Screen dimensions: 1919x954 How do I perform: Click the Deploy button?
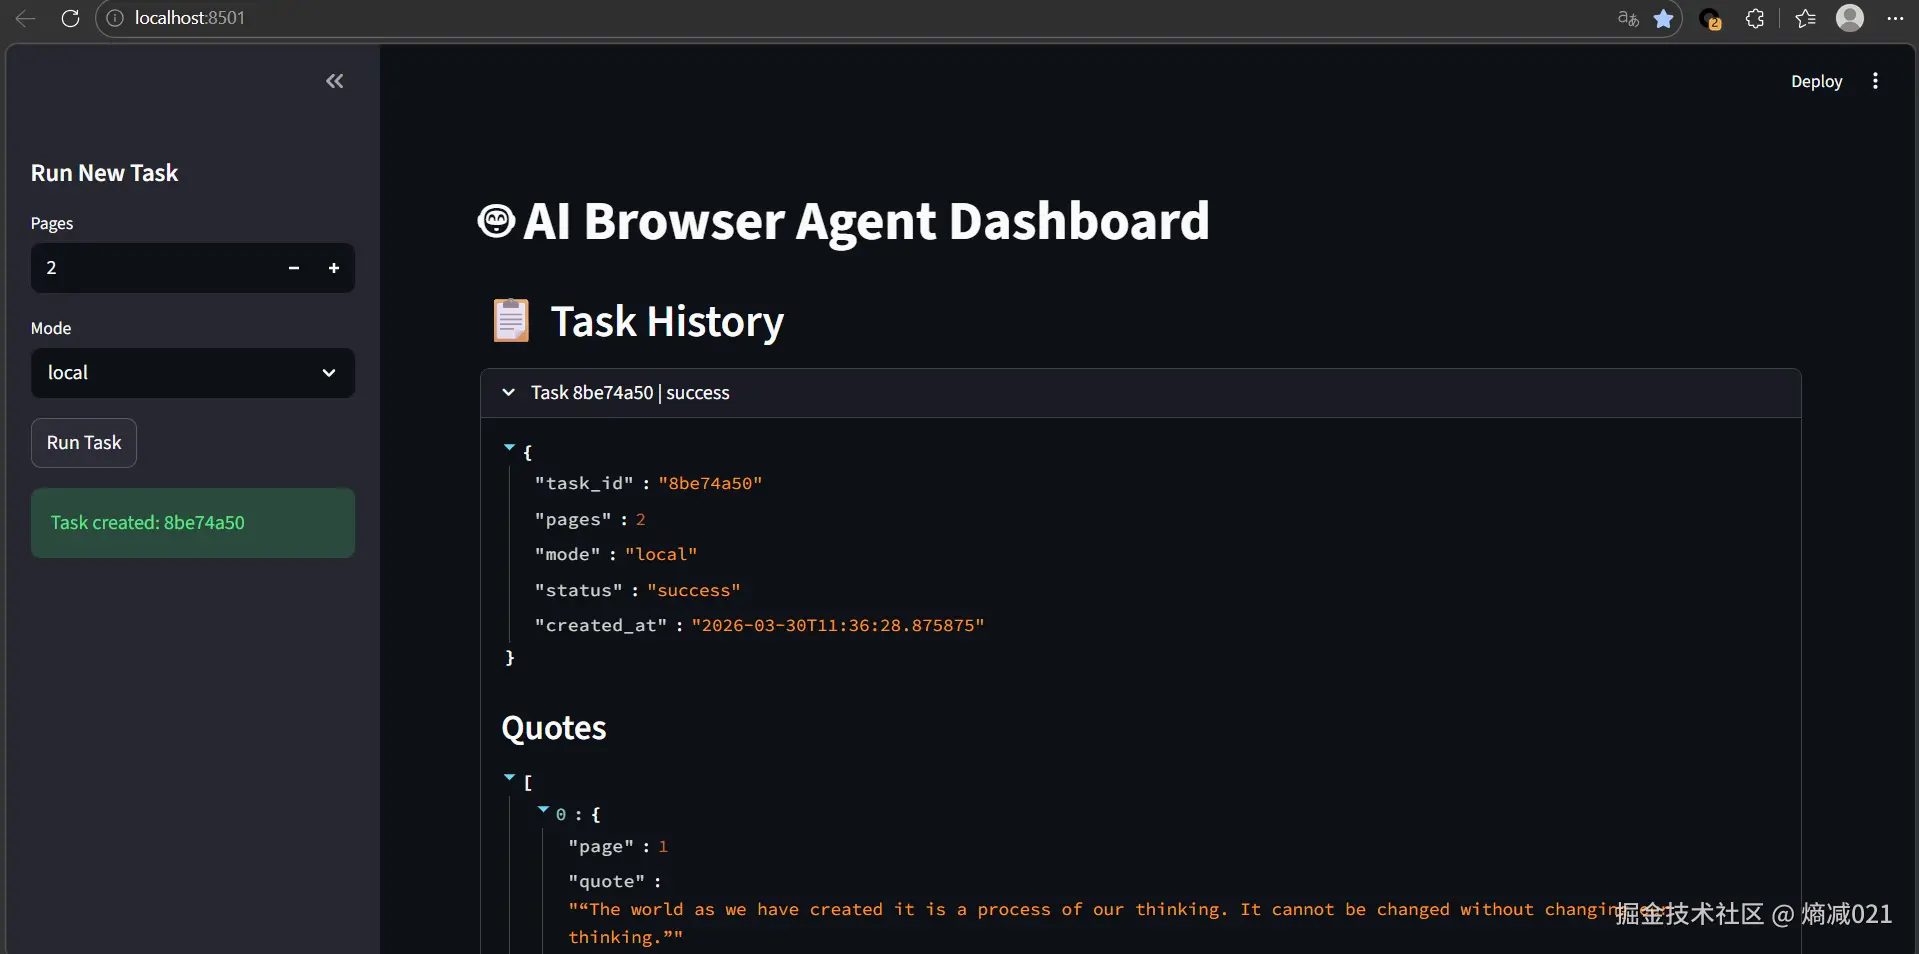click(x=1816, y=81)
